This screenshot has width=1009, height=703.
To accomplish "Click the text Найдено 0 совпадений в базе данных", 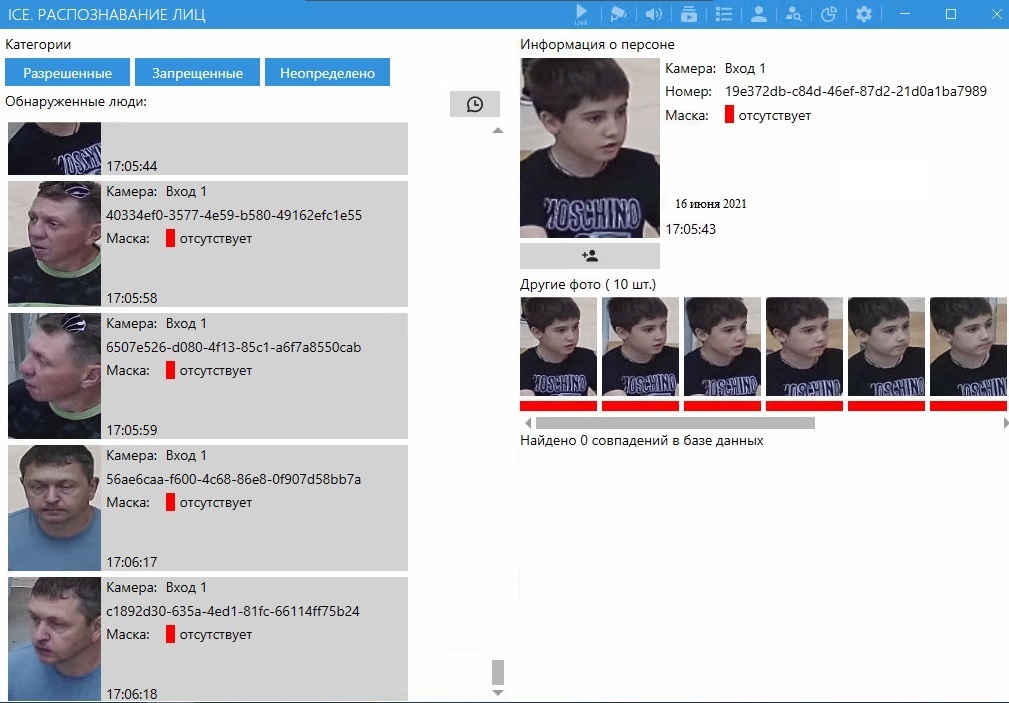I will (642, 441).
